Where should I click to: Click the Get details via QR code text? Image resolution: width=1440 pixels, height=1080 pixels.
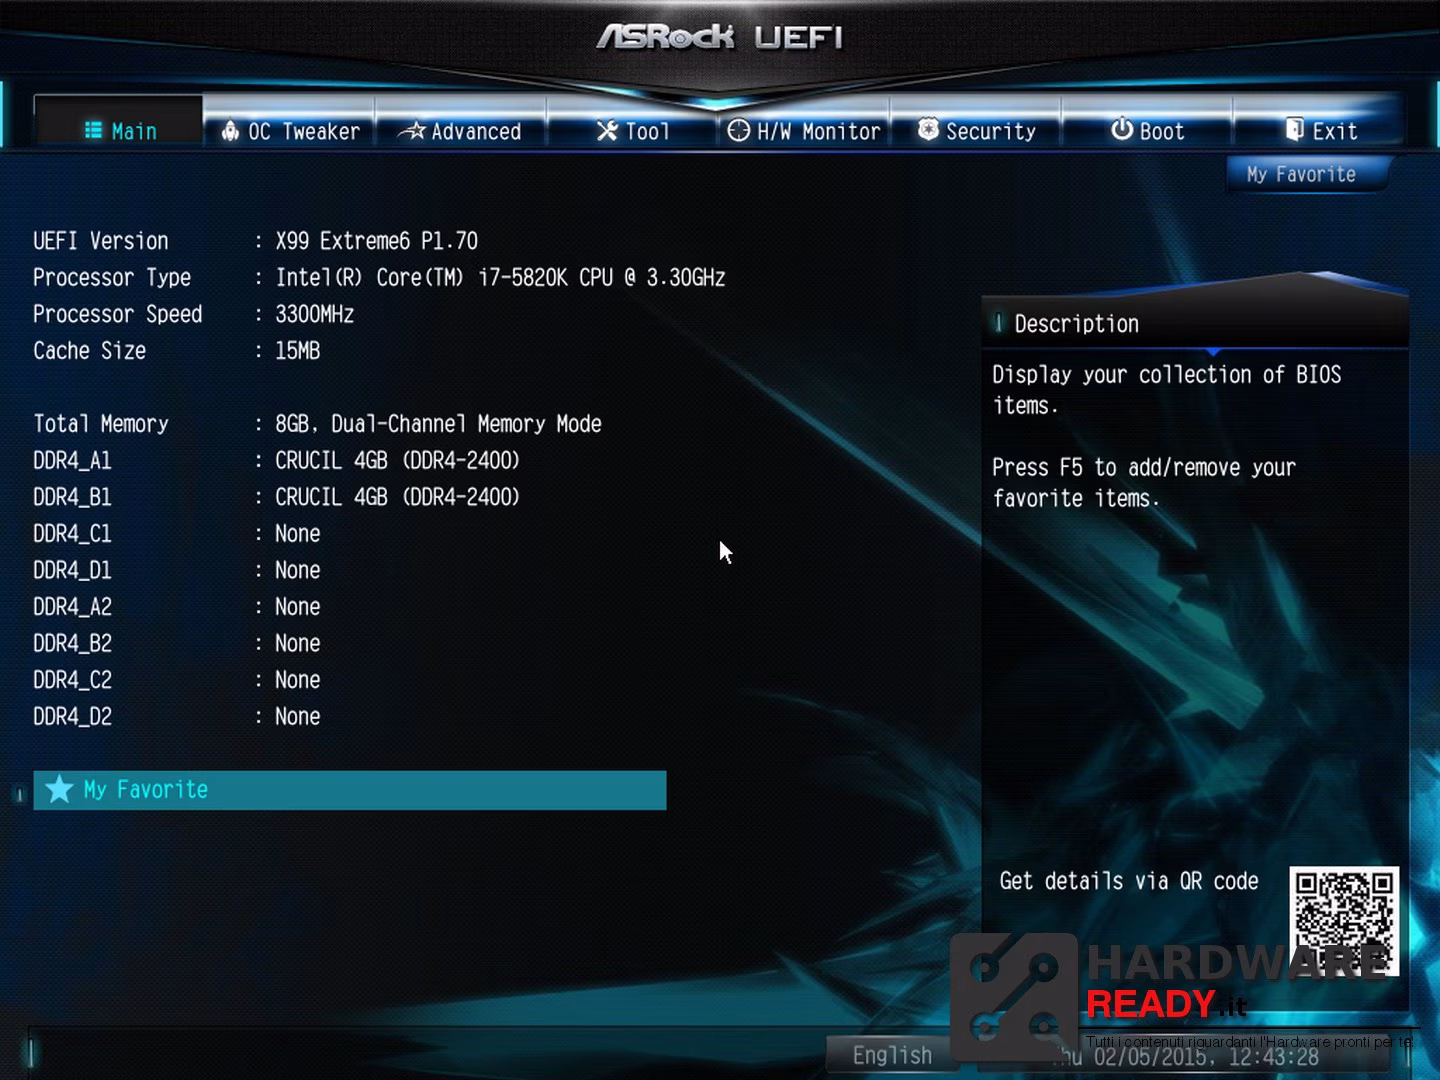coord(1129,881)
